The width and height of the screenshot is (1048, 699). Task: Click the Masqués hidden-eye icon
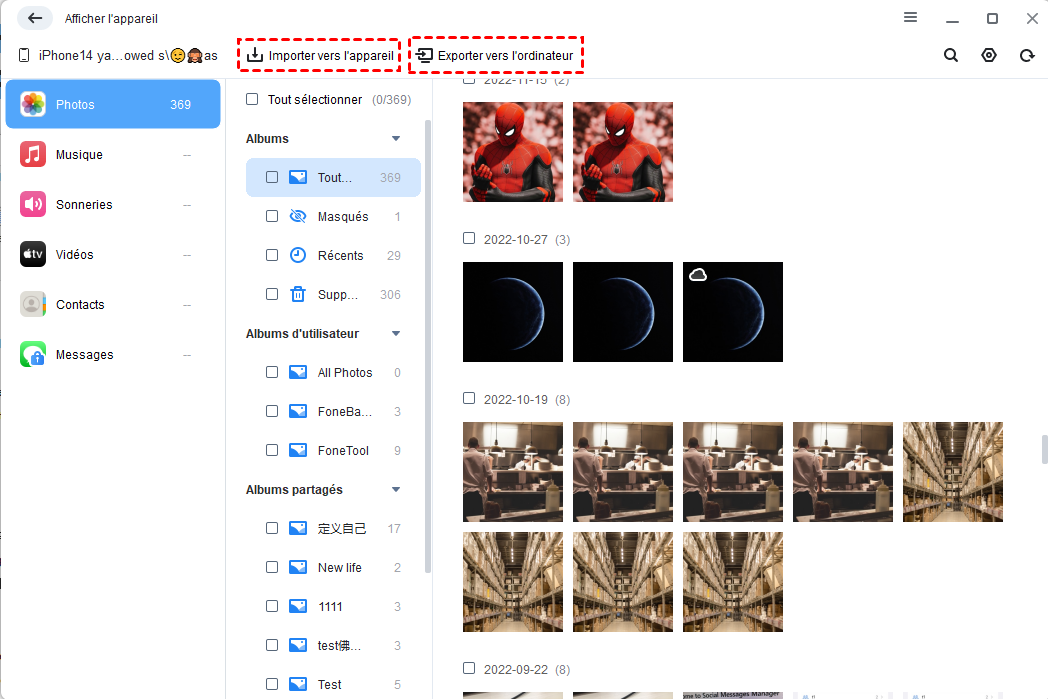(x=297, y=216)
